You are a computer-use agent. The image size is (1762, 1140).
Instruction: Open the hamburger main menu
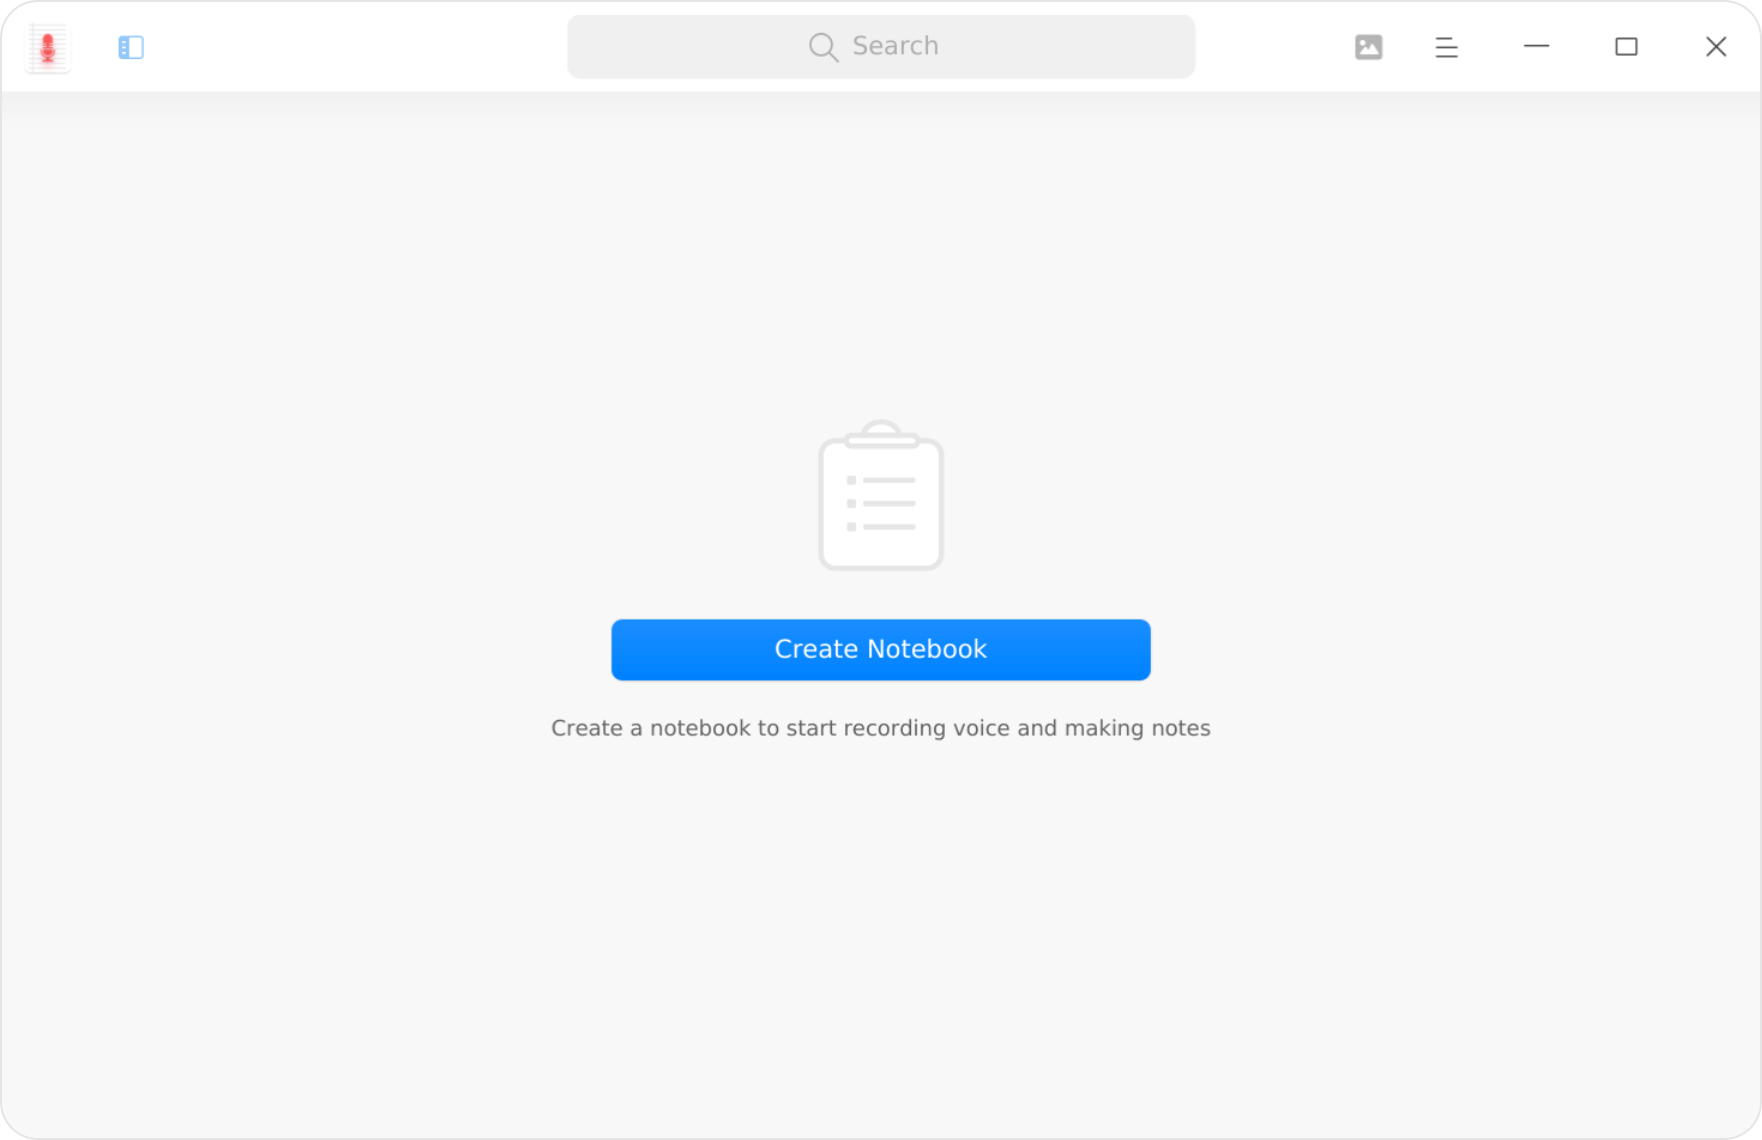pos(1446,47)
